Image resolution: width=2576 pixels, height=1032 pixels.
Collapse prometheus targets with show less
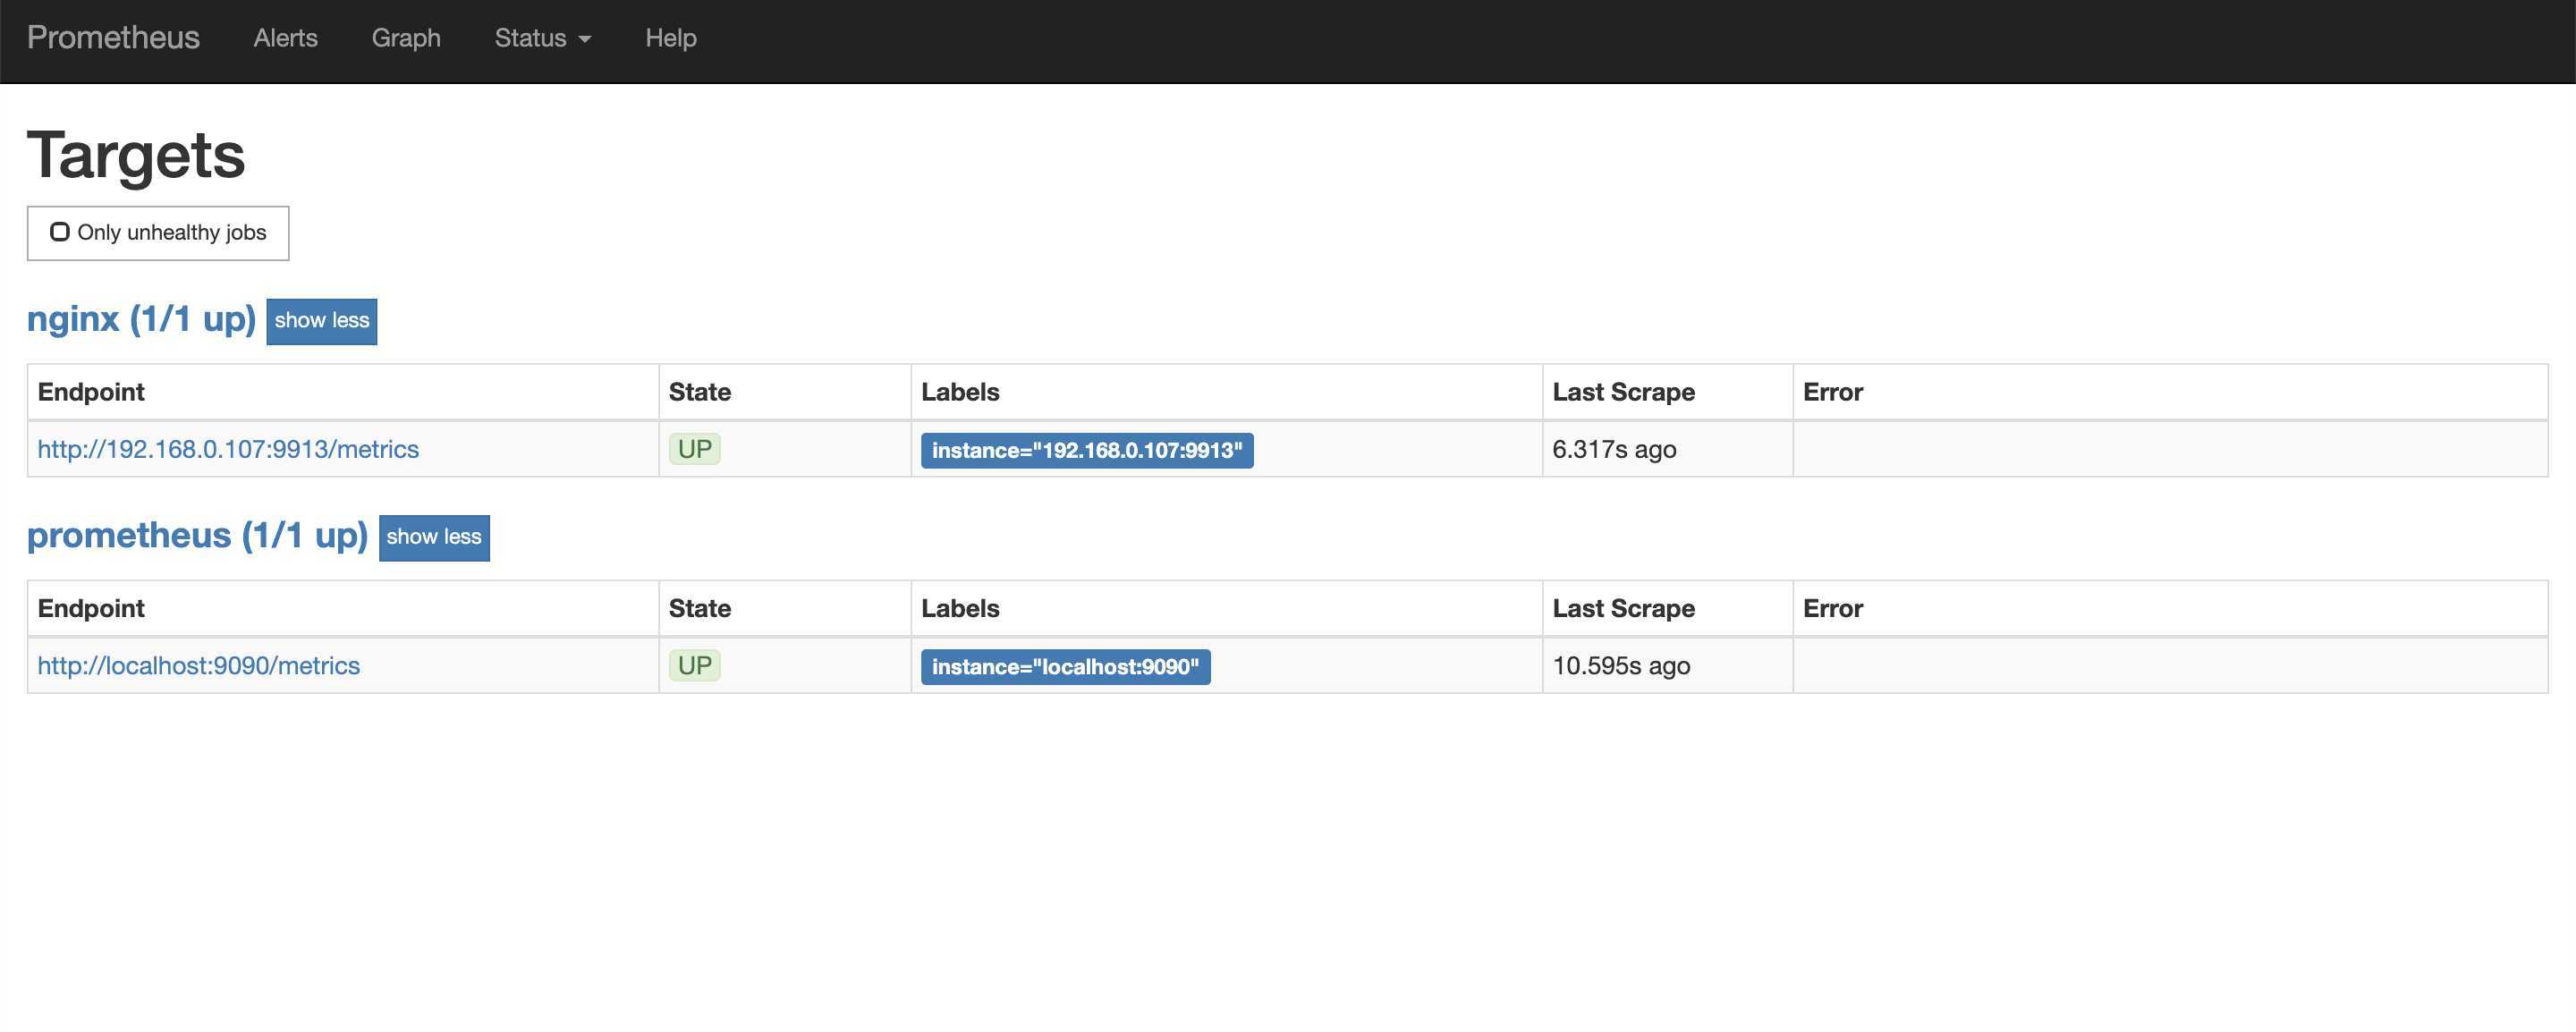coord(433,537)
